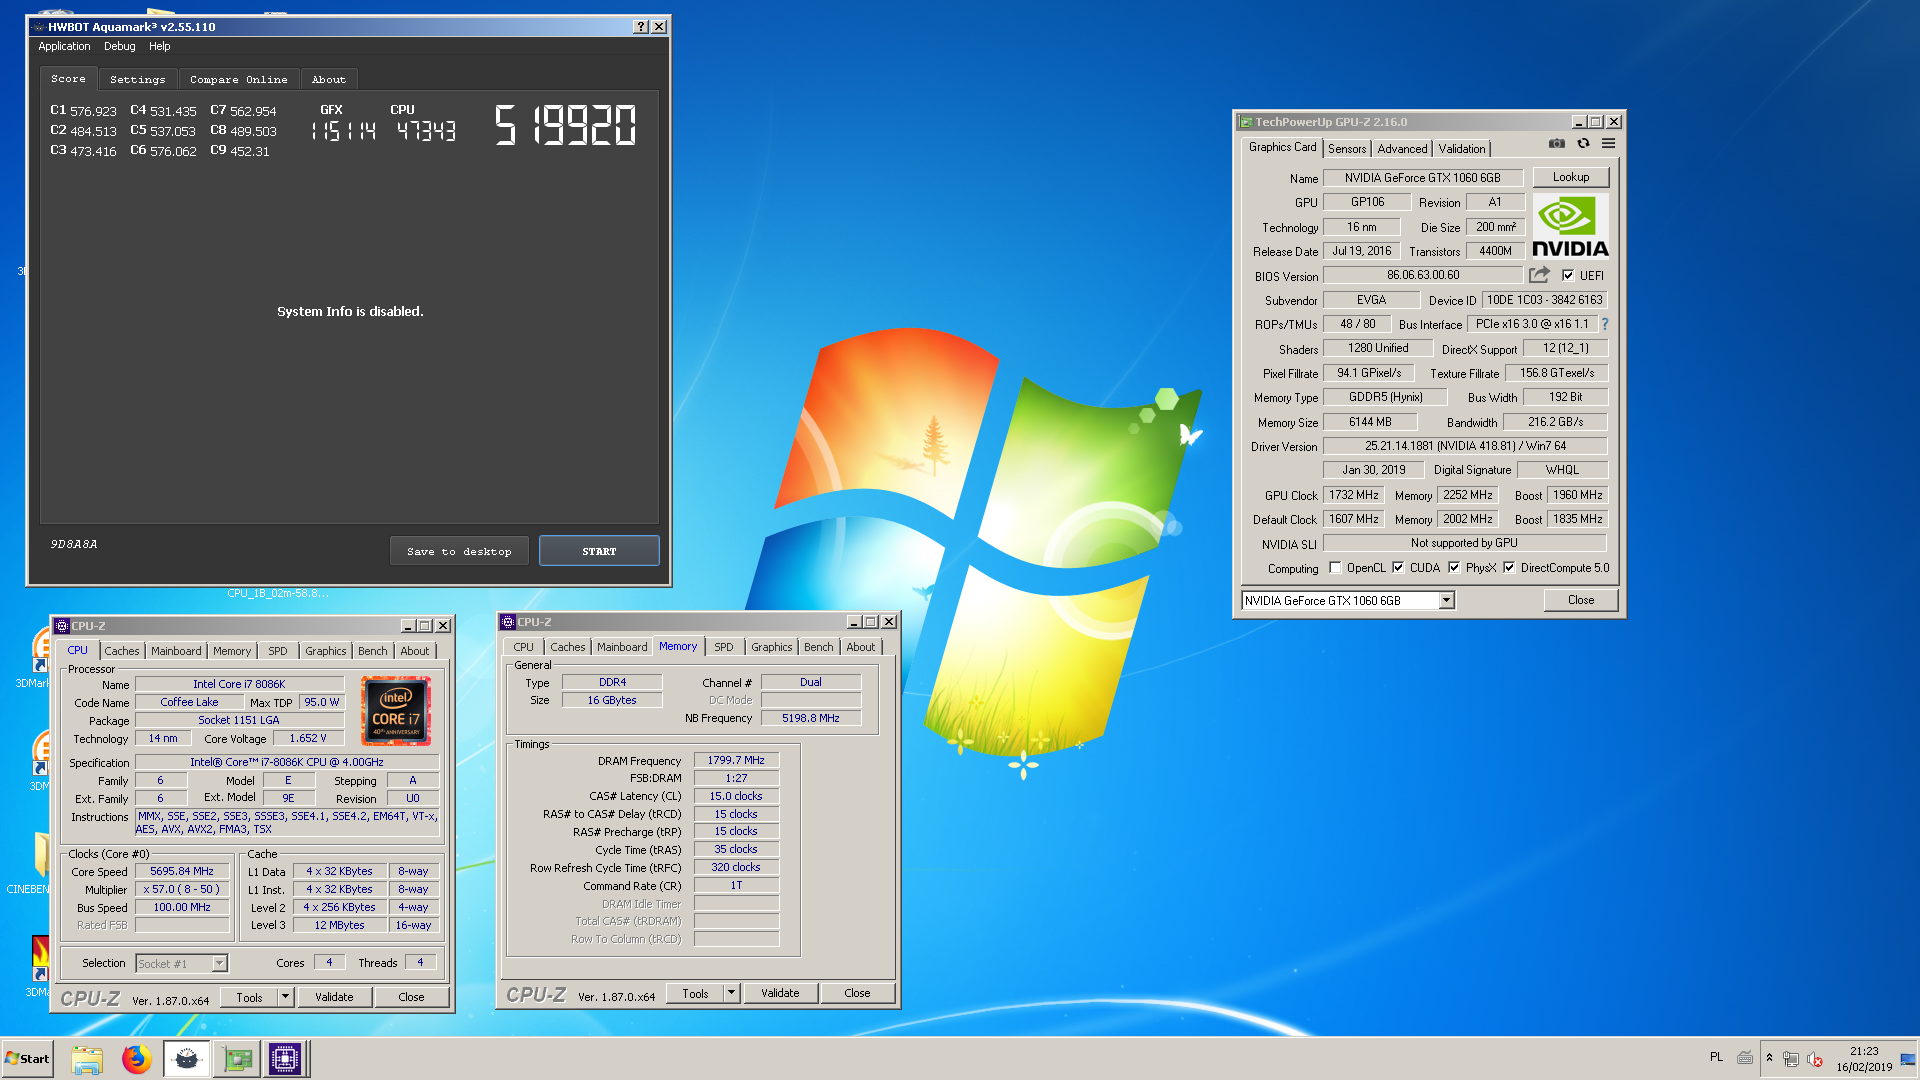Click the START benchmark button

(599, 551)
